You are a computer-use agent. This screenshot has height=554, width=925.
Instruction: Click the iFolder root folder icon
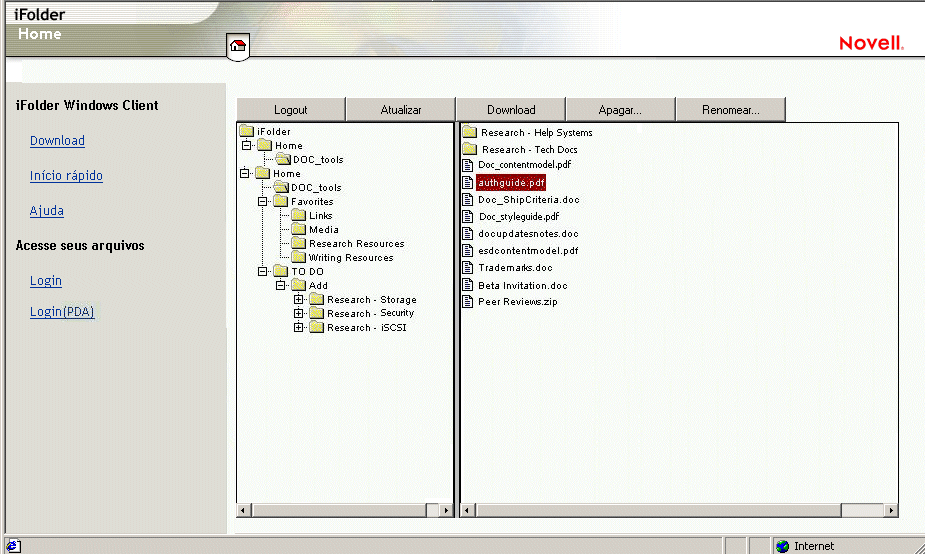(247, 131)
